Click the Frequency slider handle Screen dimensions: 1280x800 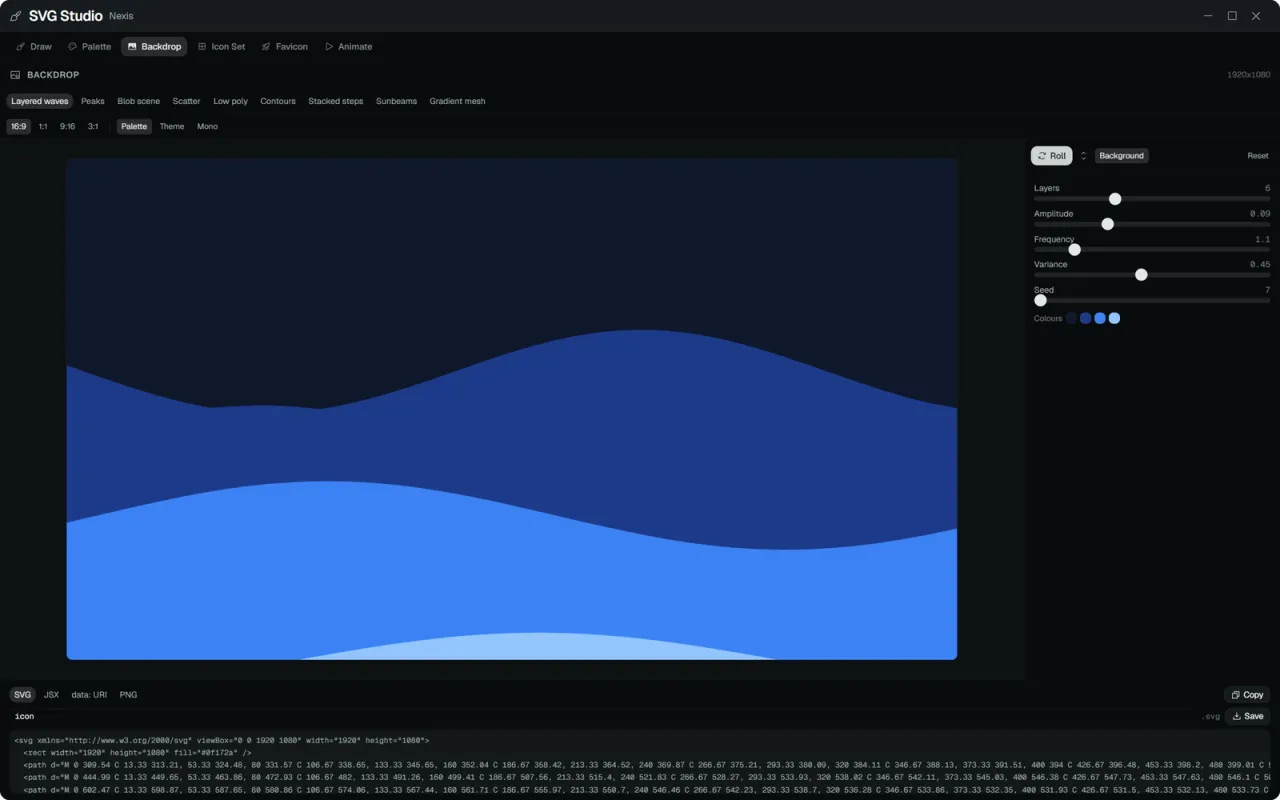(1075, 250)
